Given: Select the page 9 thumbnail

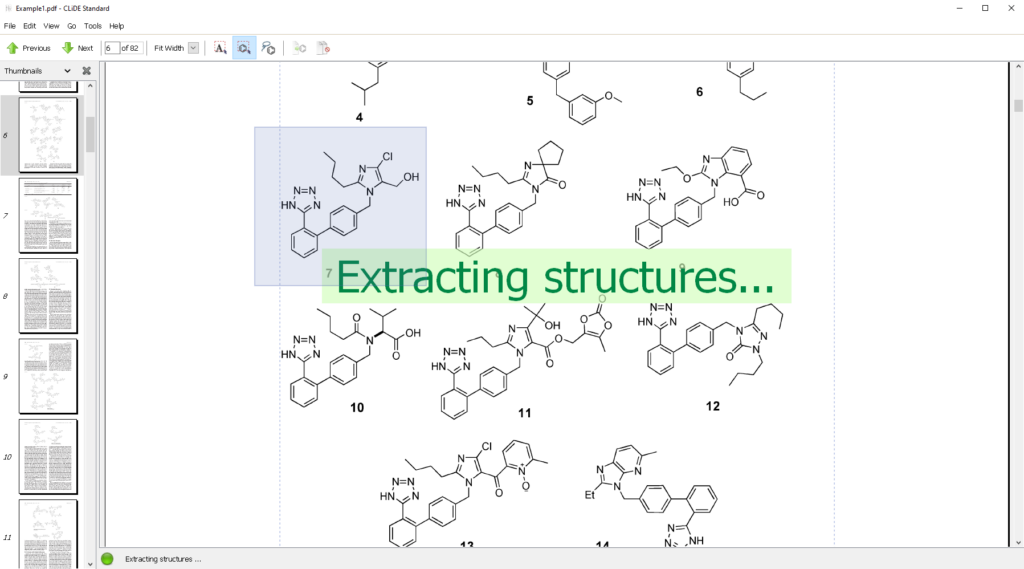Looking at the screenshot, I should pyautogui.click(x=47, y=376).
